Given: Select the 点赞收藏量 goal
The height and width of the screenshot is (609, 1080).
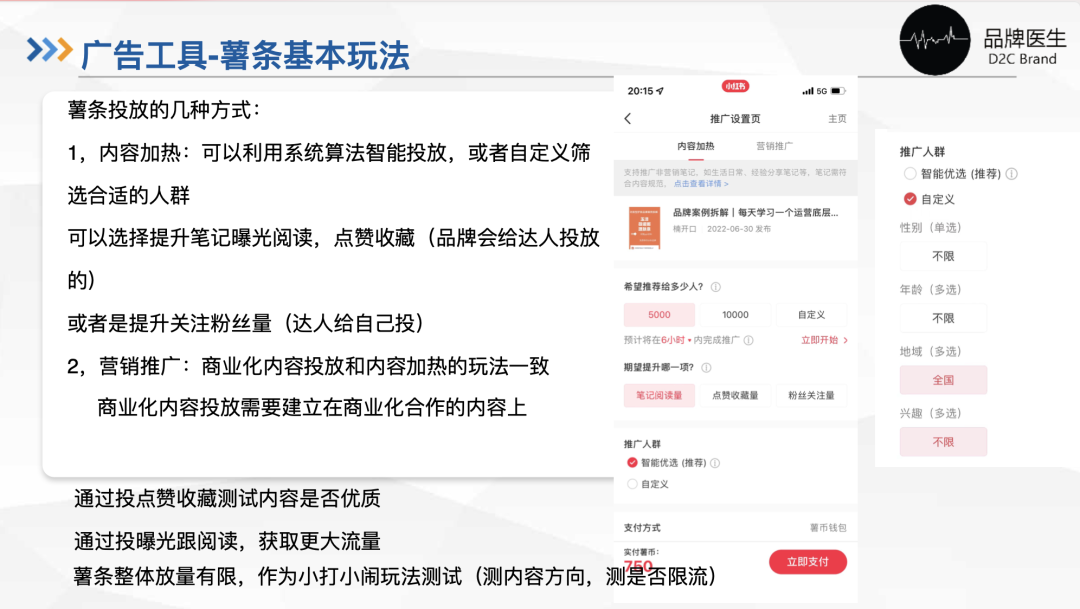Looking at the screenshot, I should pyautogui.click(x=735, y=395).
